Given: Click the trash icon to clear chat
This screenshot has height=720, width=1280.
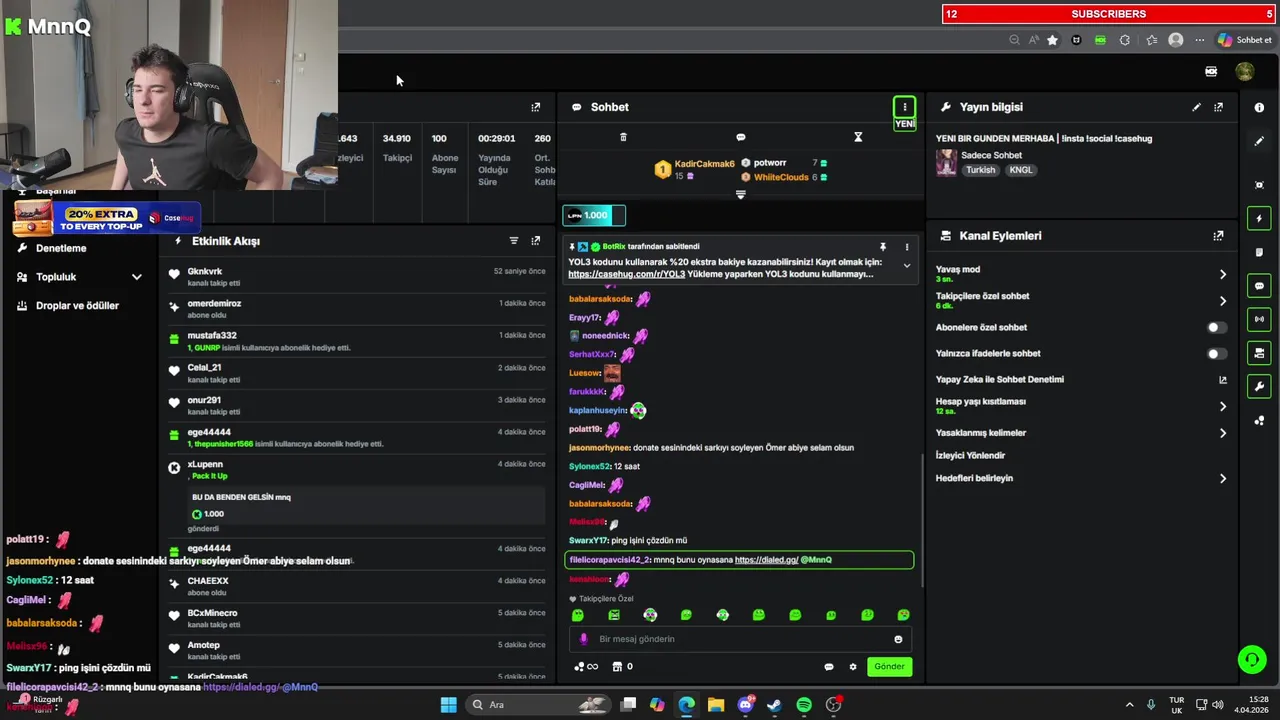Looking at the screenshot, I should pyautogui.click(x=623, y=137).
